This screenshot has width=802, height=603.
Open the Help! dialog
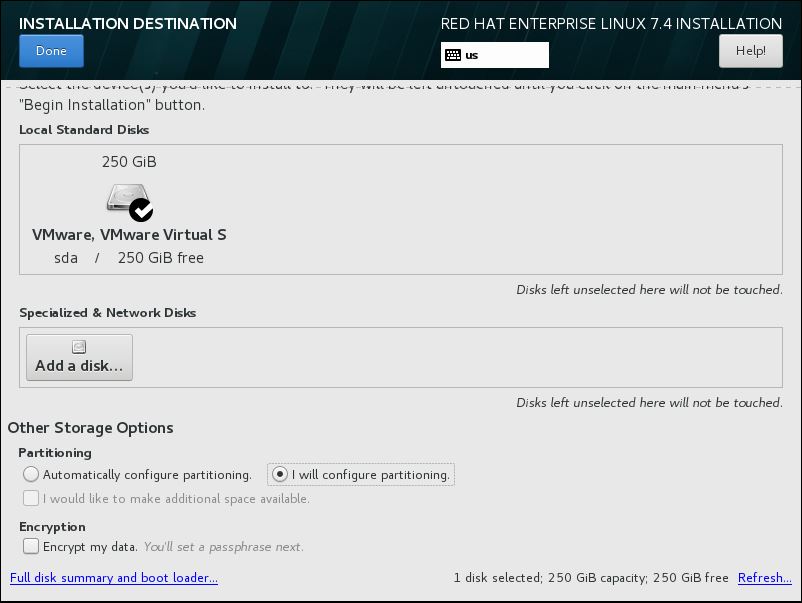coord(750,51)
